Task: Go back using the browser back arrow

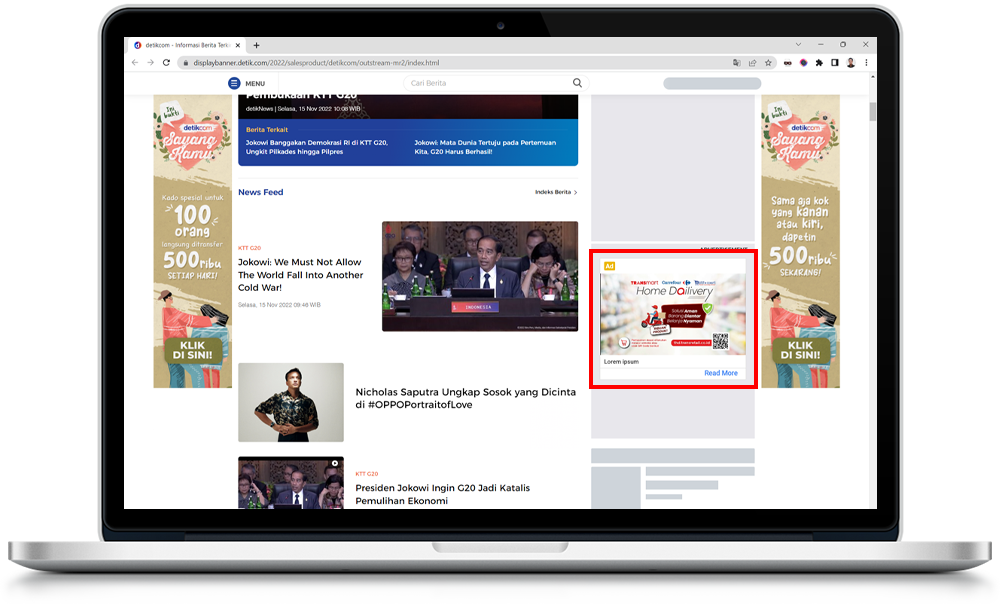Action: click(136, 62)
